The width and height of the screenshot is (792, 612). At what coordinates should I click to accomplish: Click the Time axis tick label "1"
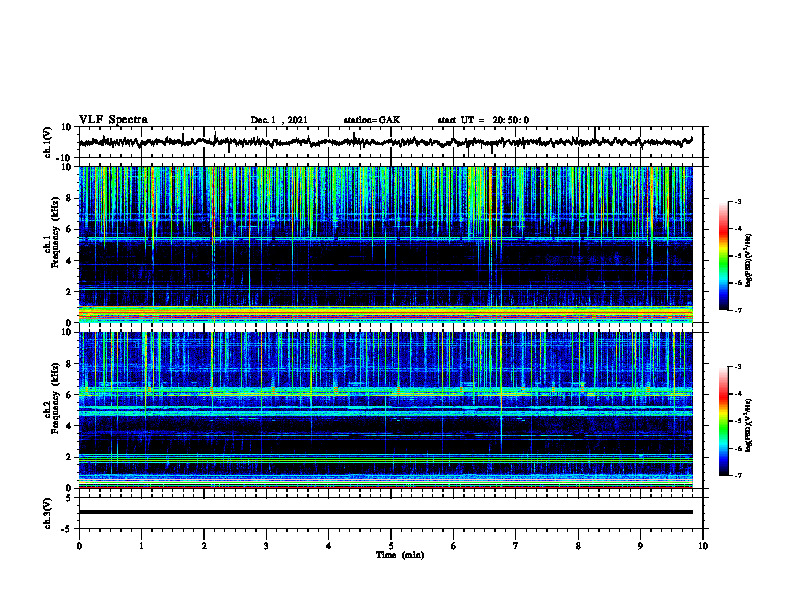coord(141,546)
